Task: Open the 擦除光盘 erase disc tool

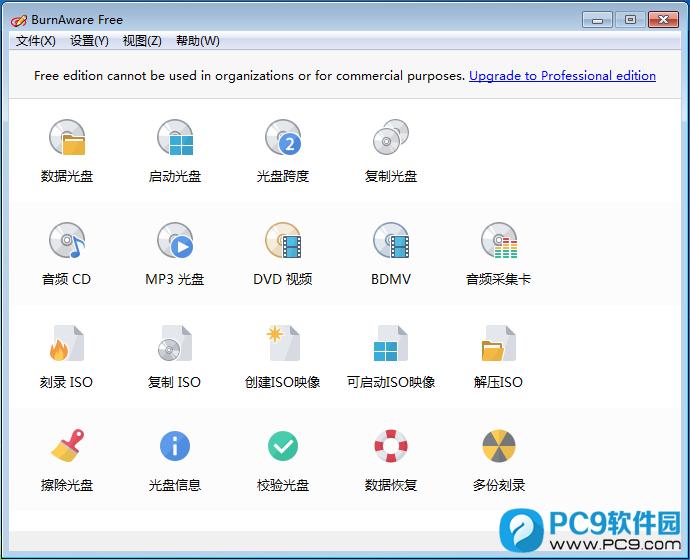Action: tap(67, 460)
